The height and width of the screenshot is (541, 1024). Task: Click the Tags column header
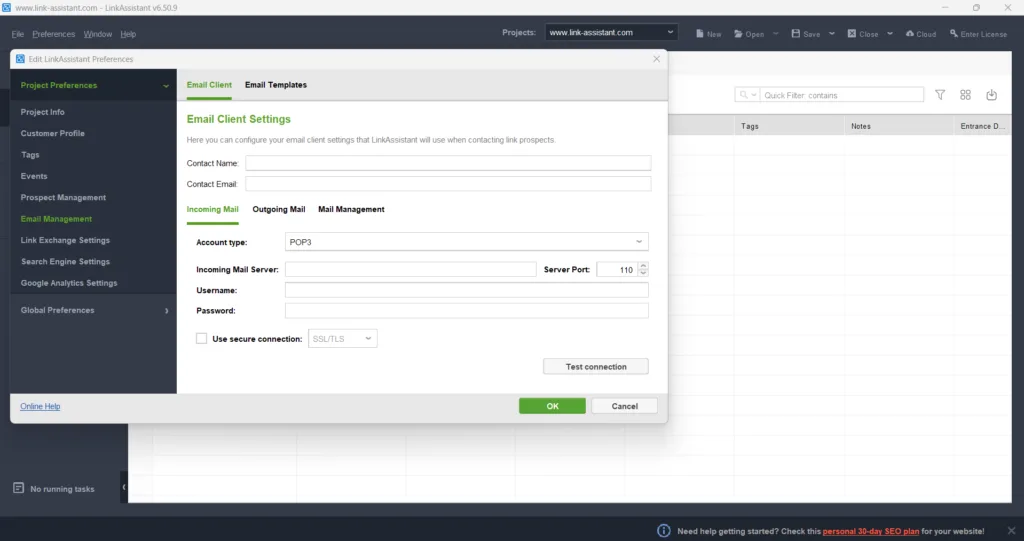tap(789, 125)
